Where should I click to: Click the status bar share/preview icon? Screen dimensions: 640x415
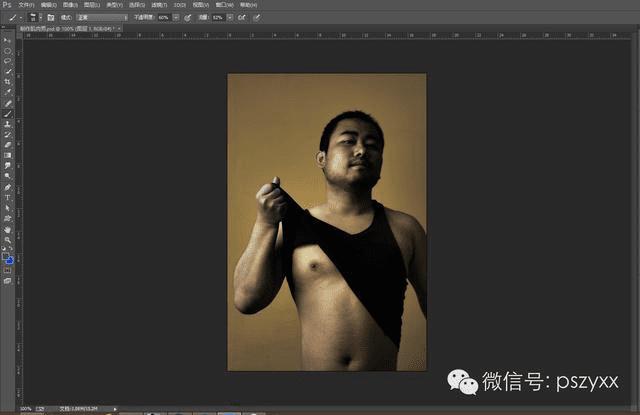pos(40,409)
